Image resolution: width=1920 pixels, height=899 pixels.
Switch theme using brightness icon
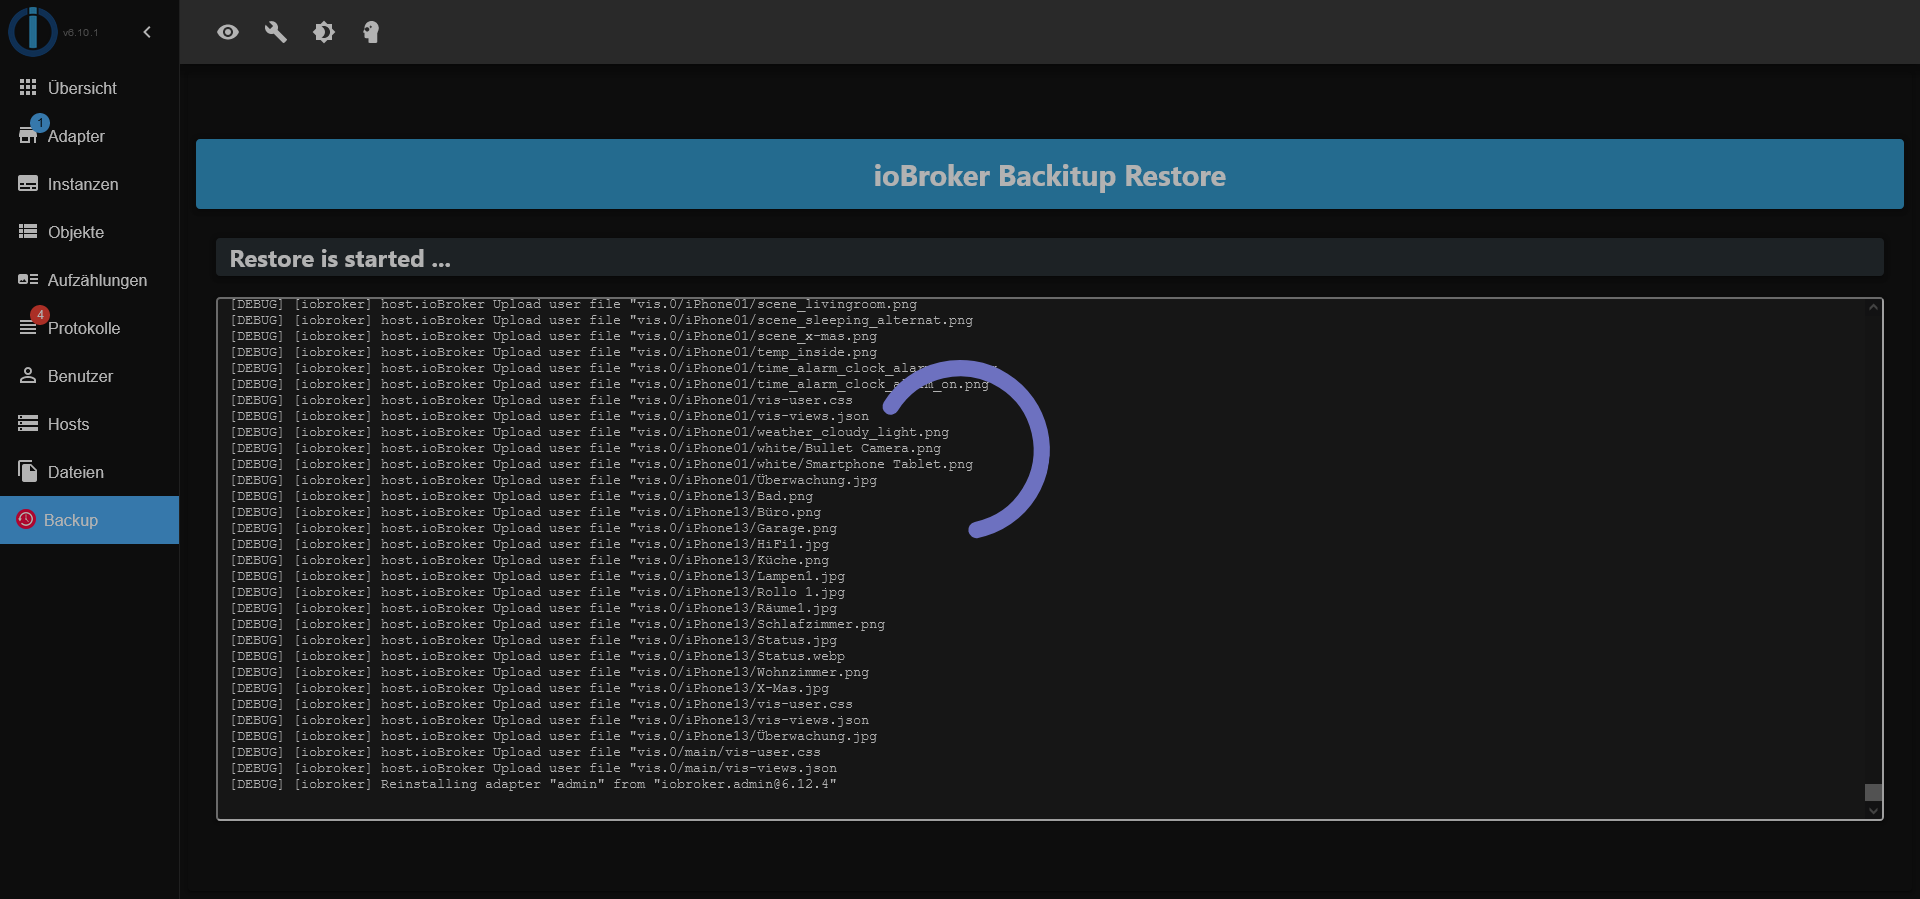click(x=324, y=32)
